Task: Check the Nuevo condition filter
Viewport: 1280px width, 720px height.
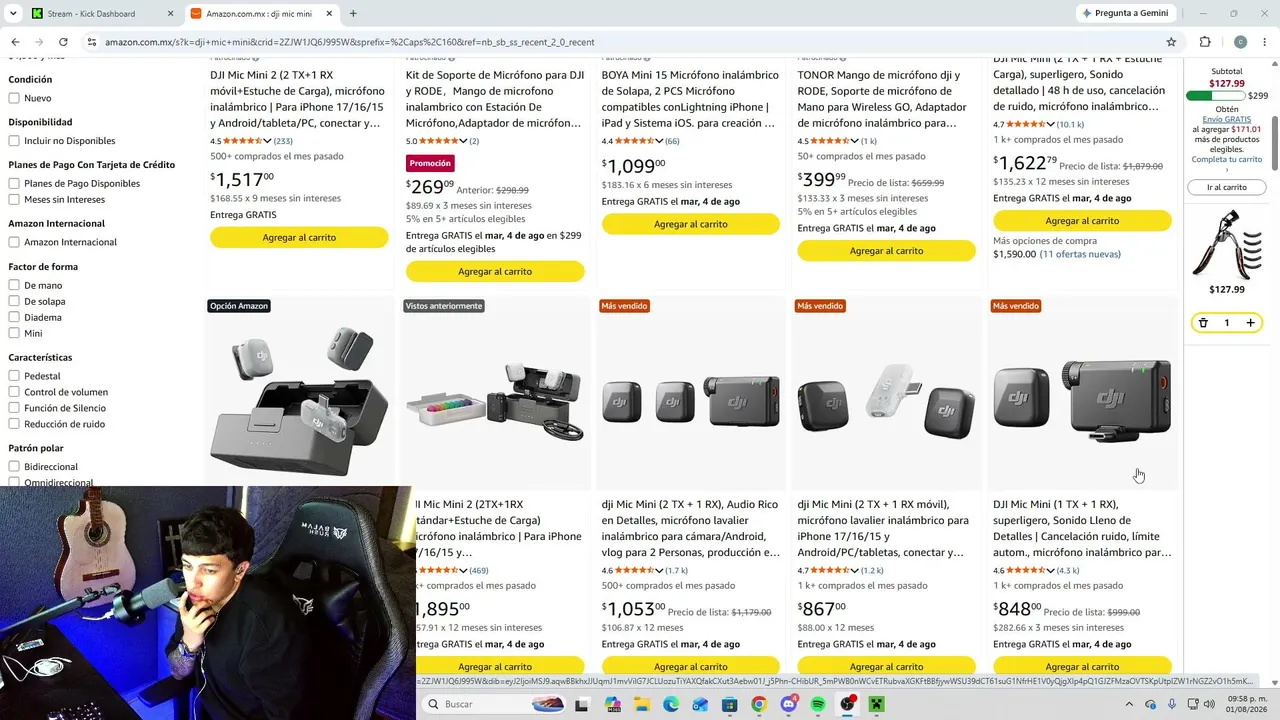Action: (x=14, y=98)
